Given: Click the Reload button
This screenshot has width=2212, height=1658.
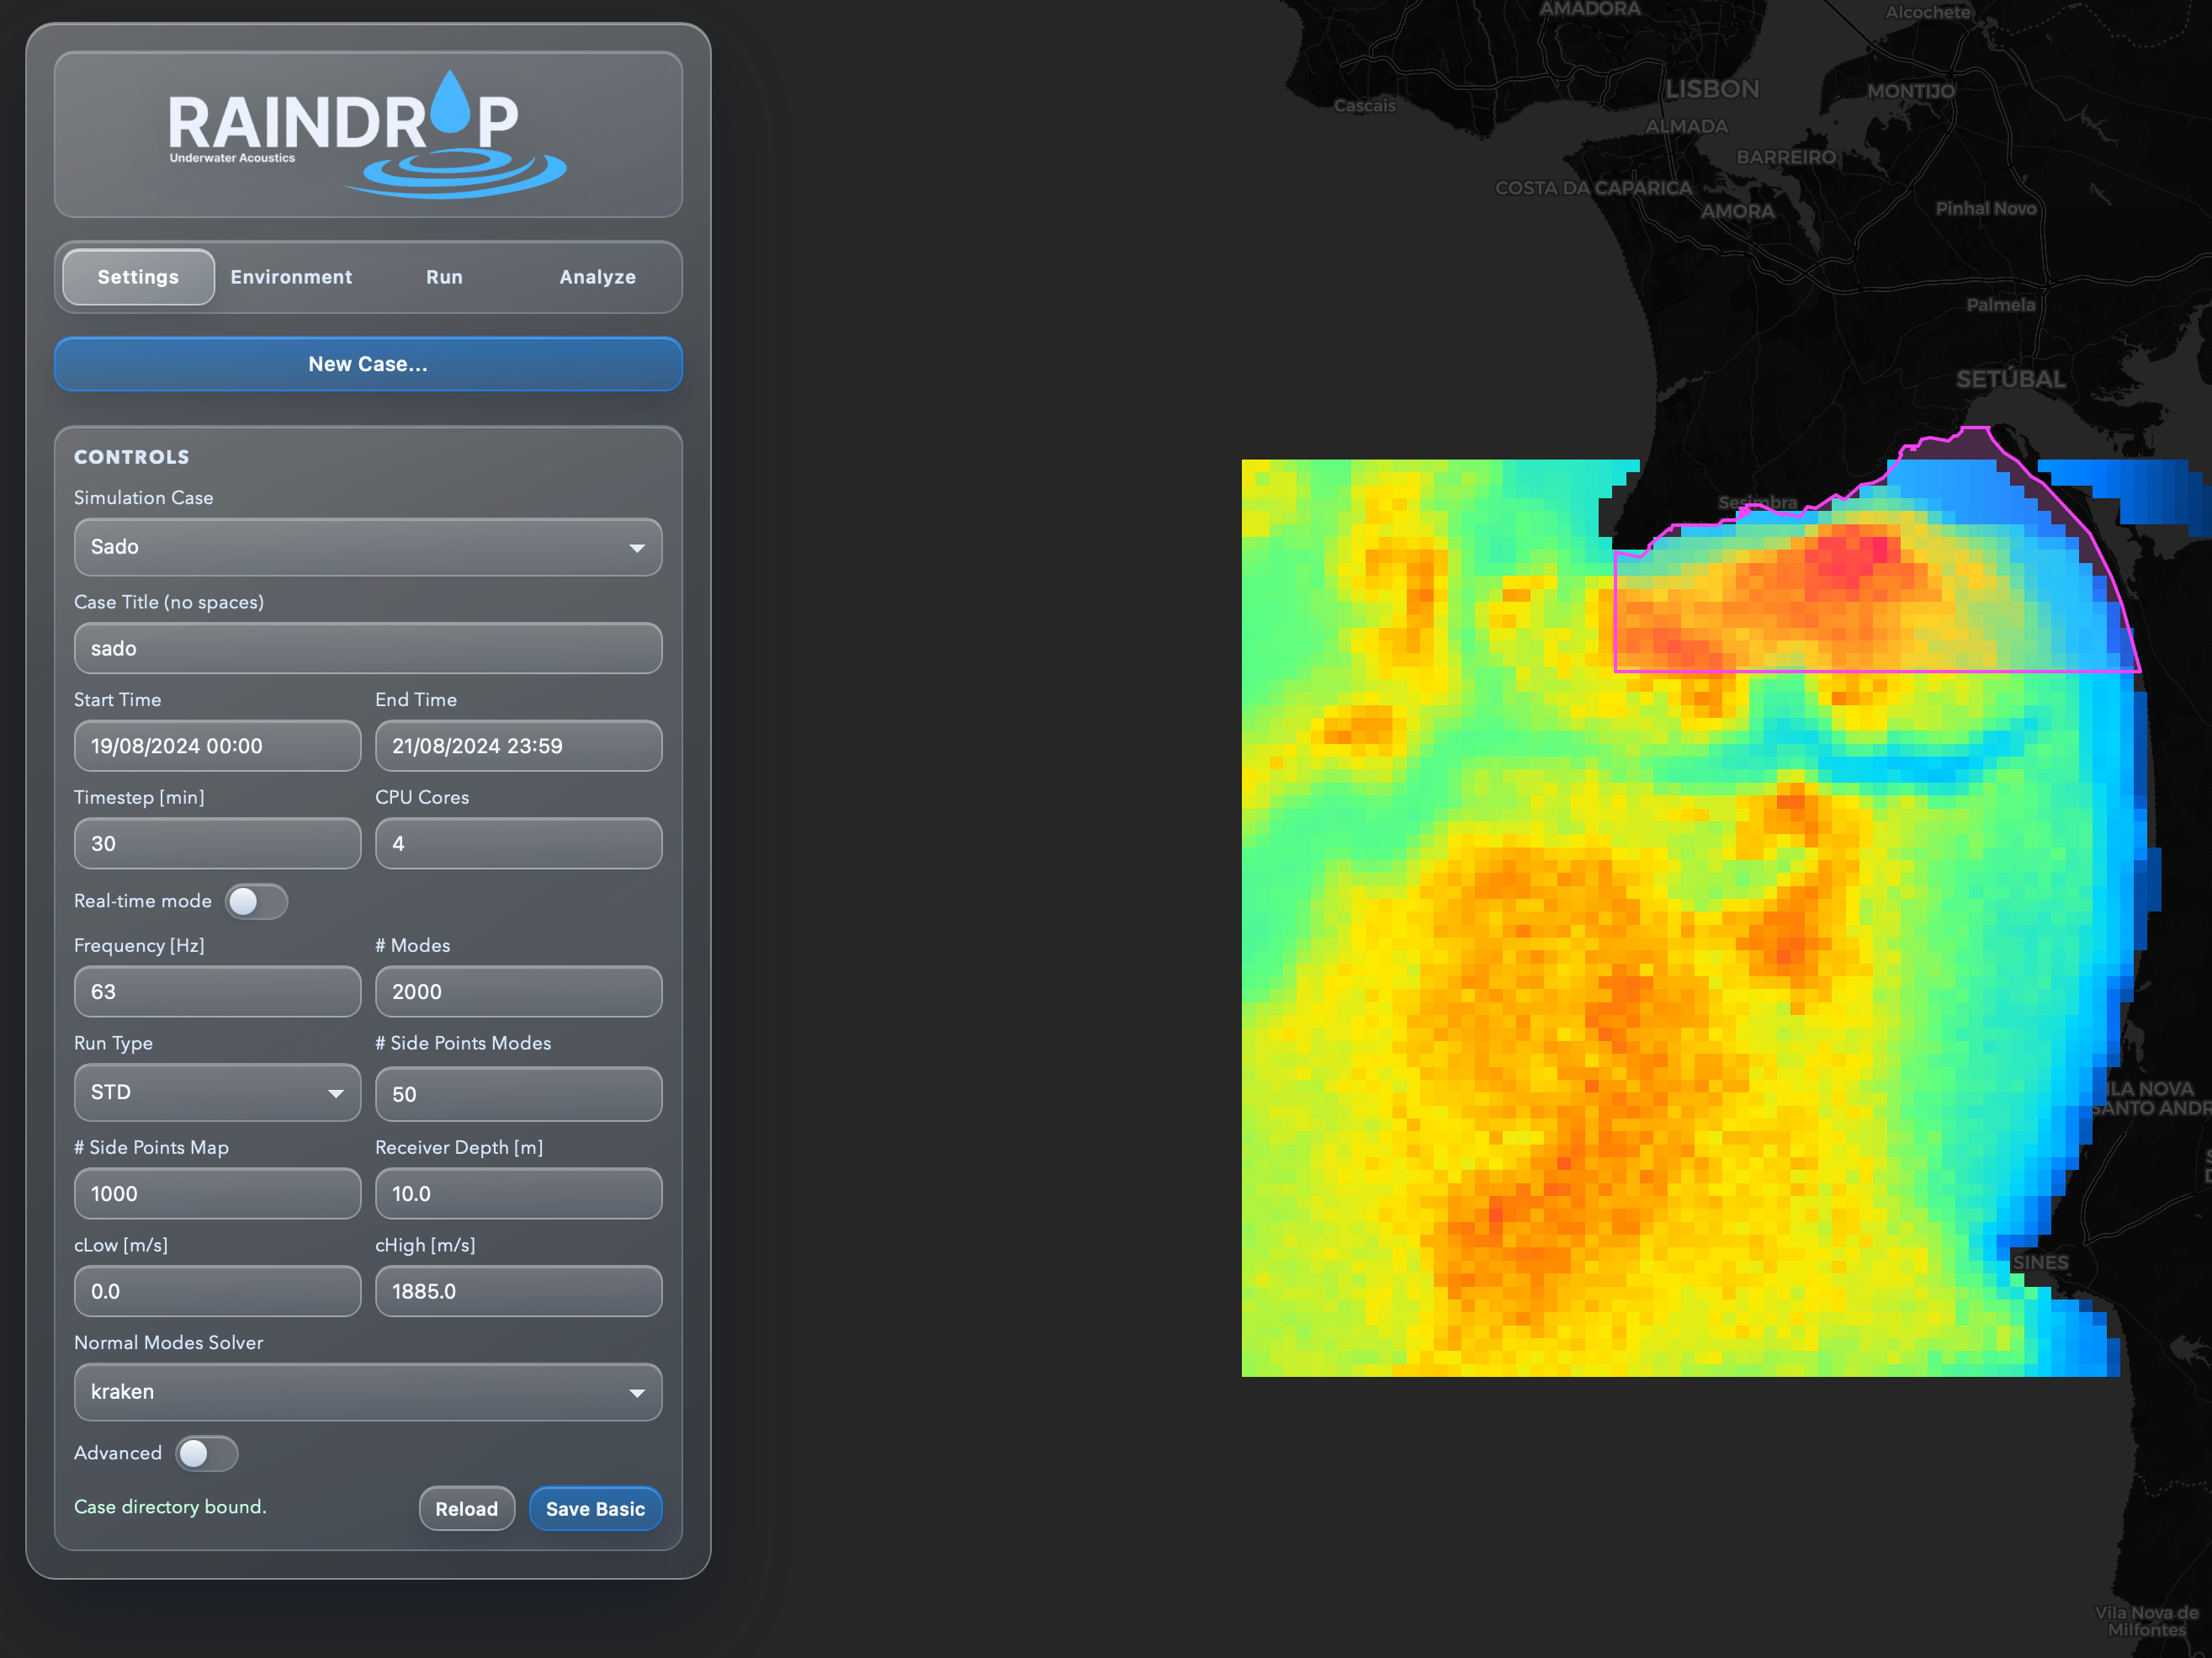Looking at the screenshot, I should [467, 1509].
